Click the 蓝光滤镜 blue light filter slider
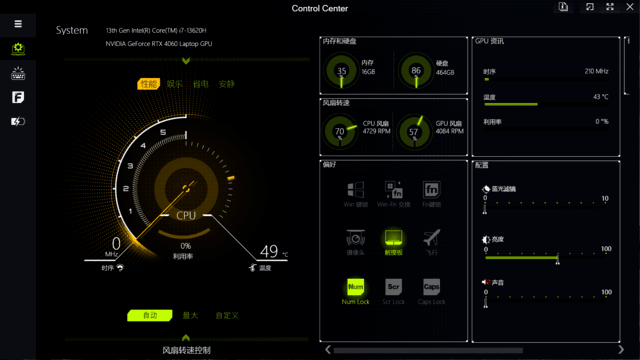 coord(545,208)
